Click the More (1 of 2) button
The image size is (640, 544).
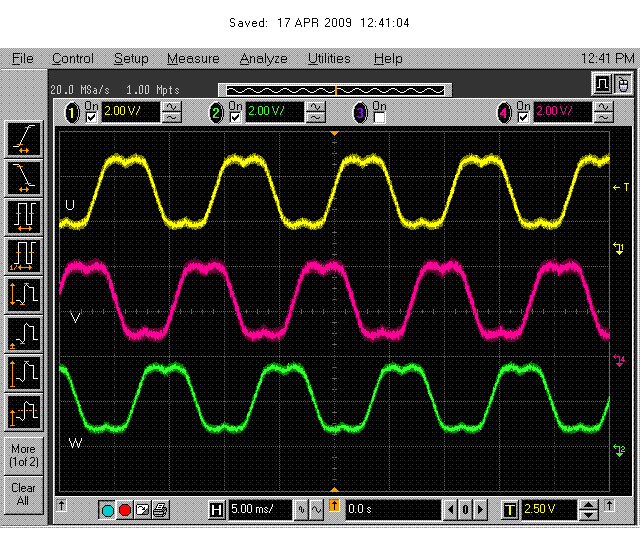tap(24, 456)
